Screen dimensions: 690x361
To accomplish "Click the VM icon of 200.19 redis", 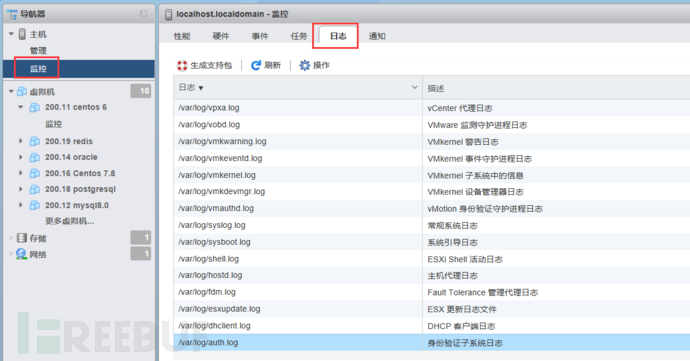I will coord(35,141).
